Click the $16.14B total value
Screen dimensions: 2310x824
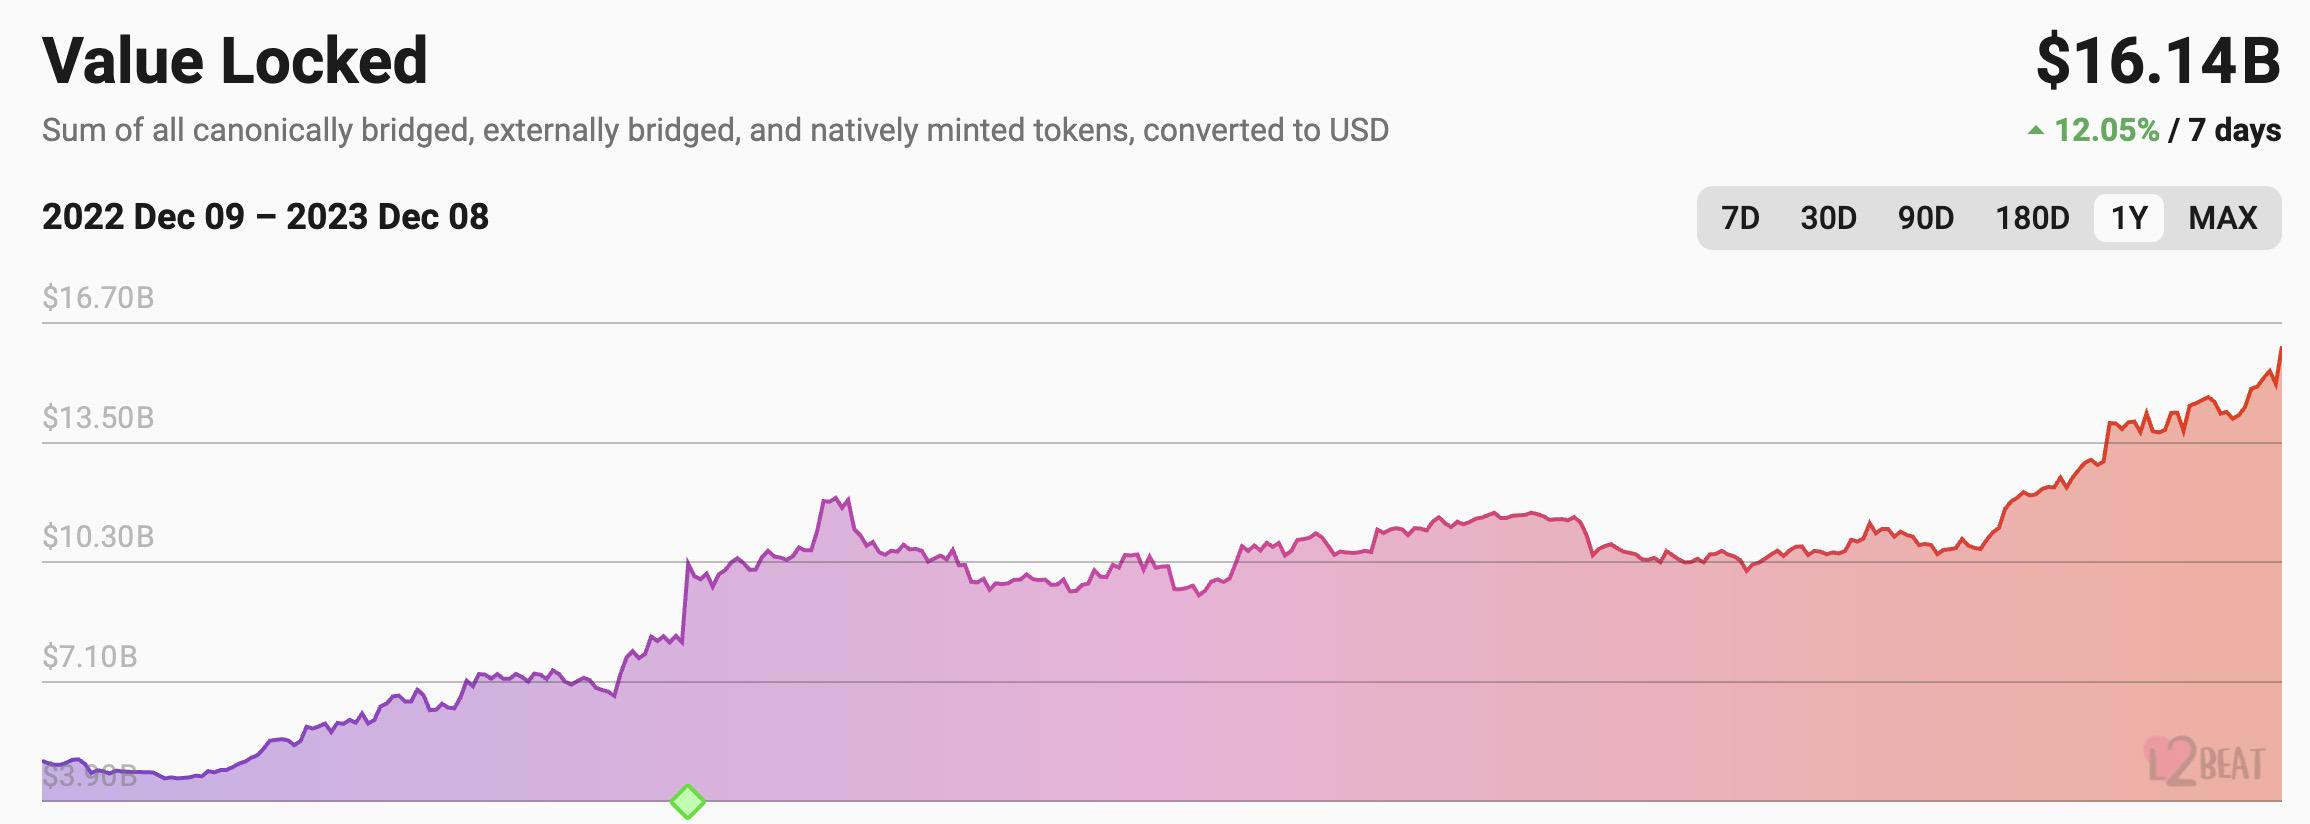pos(2158,60)
